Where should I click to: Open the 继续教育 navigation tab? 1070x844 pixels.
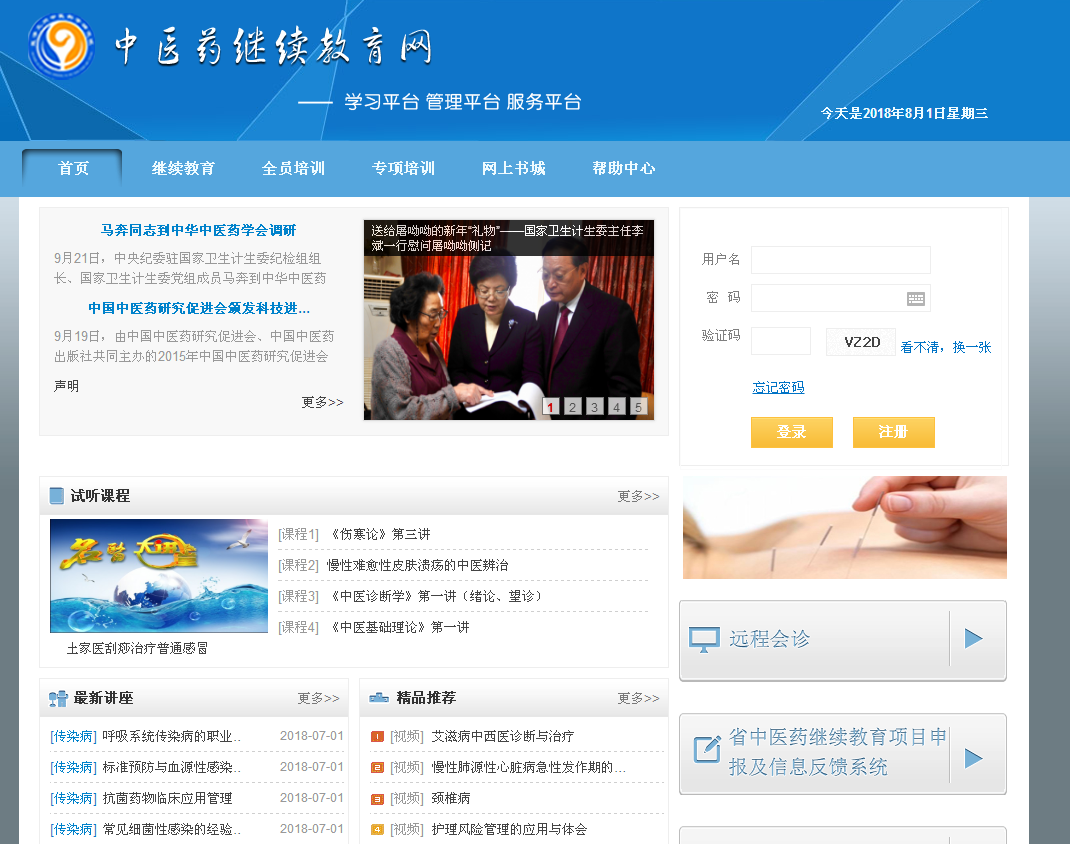click(x=183, y=168)
